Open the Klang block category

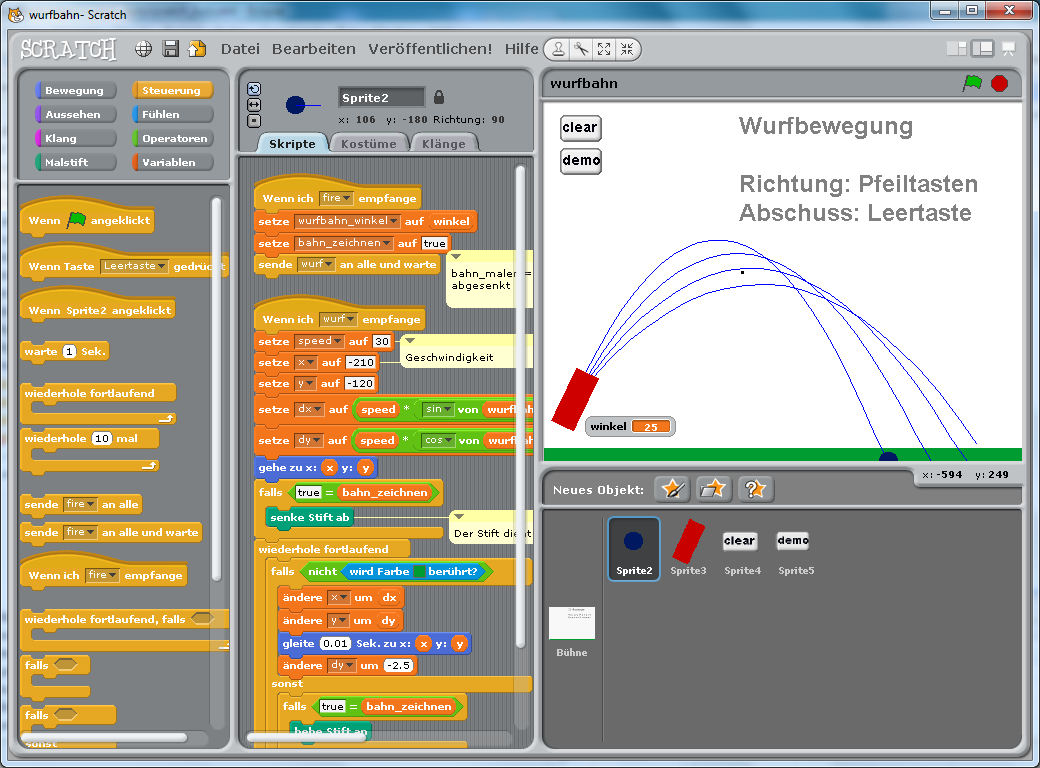[x=76, y=138]
